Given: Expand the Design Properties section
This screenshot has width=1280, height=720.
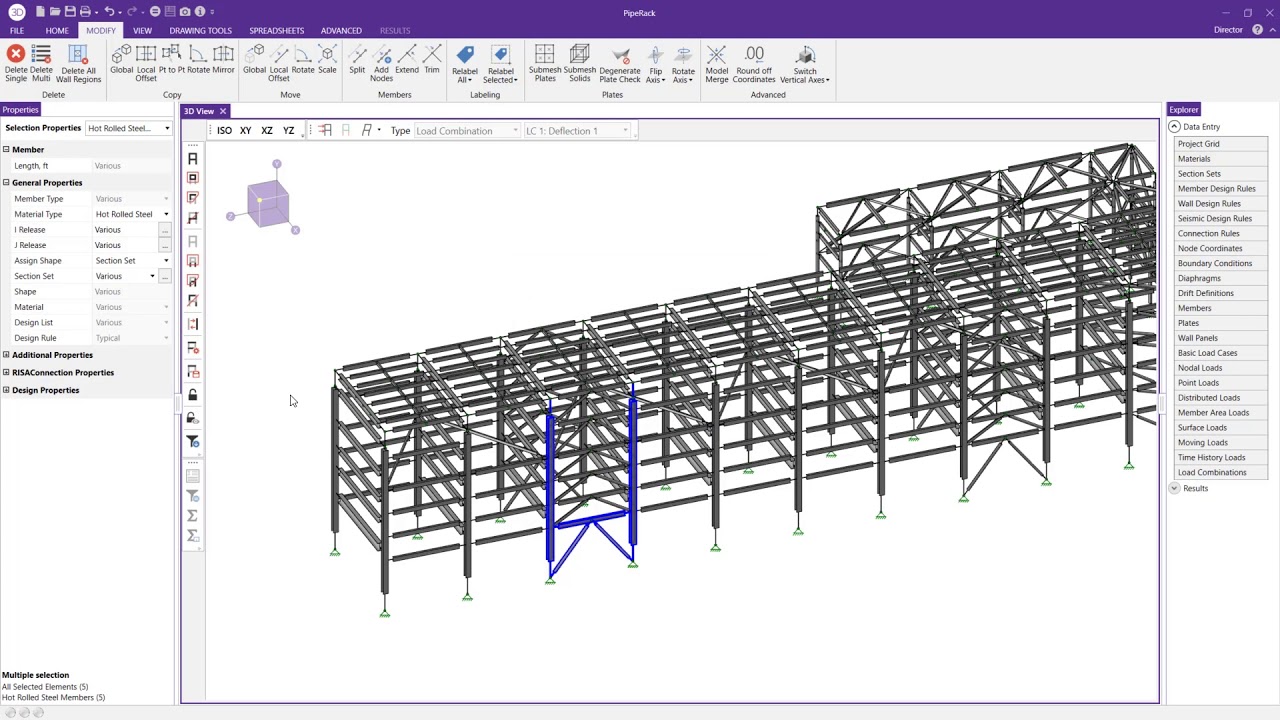Looking at the screenshot, I should 6,390.
